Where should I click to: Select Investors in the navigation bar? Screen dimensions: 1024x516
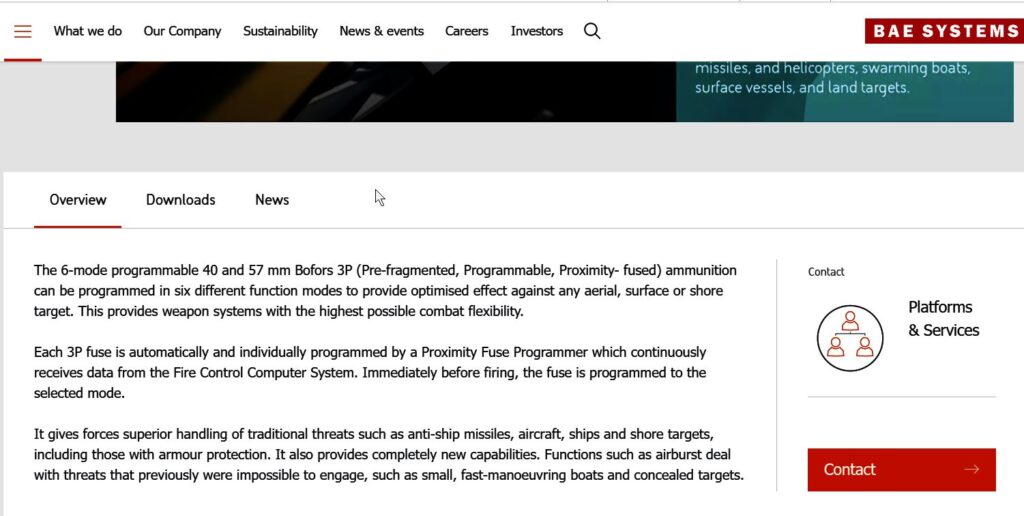pyautogui.click(x=537, y=31)
